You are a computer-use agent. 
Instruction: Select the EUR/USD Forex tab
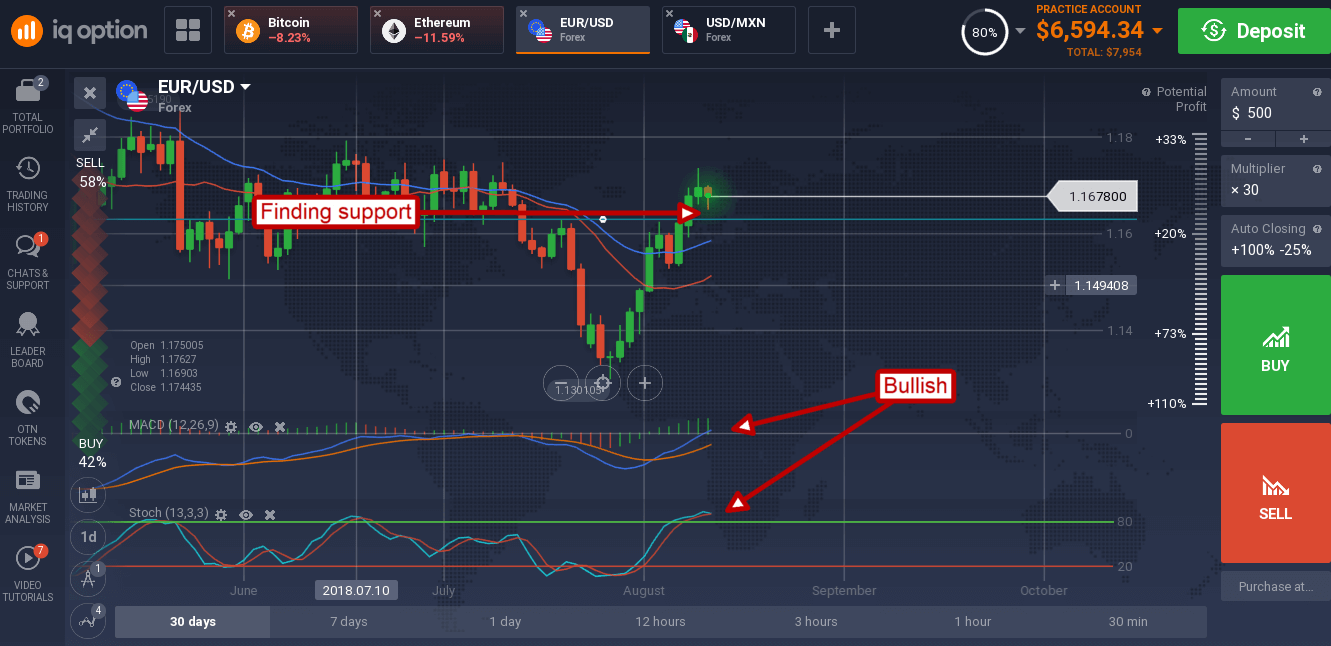(x=583, y=30)
